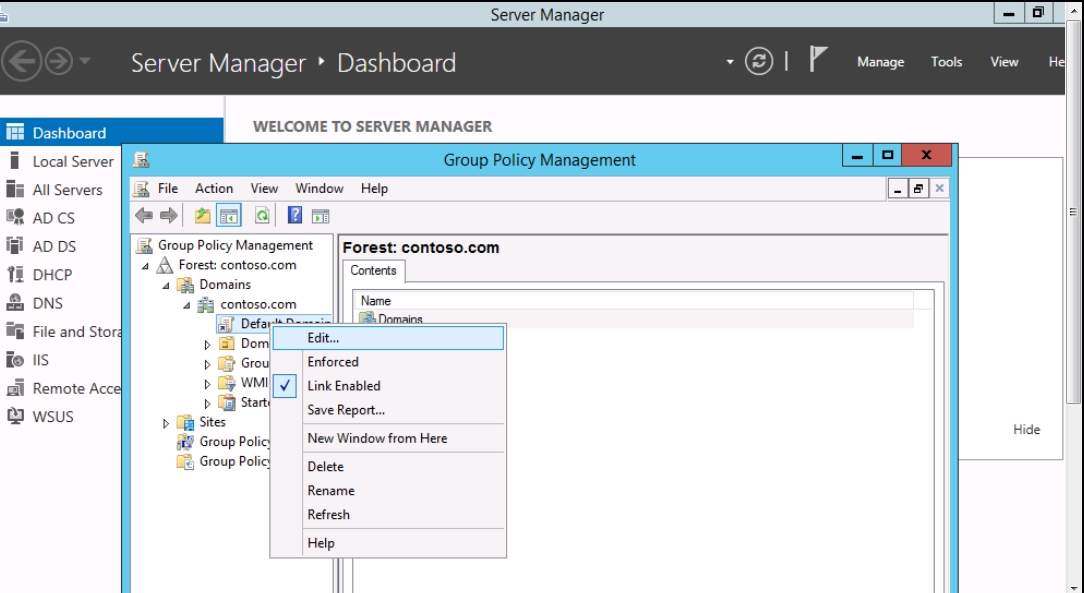Image resolution: width=1084 pixels, height=593 pixels.
Task: Switch to the Contents tab
Action: tap(373, 270)
